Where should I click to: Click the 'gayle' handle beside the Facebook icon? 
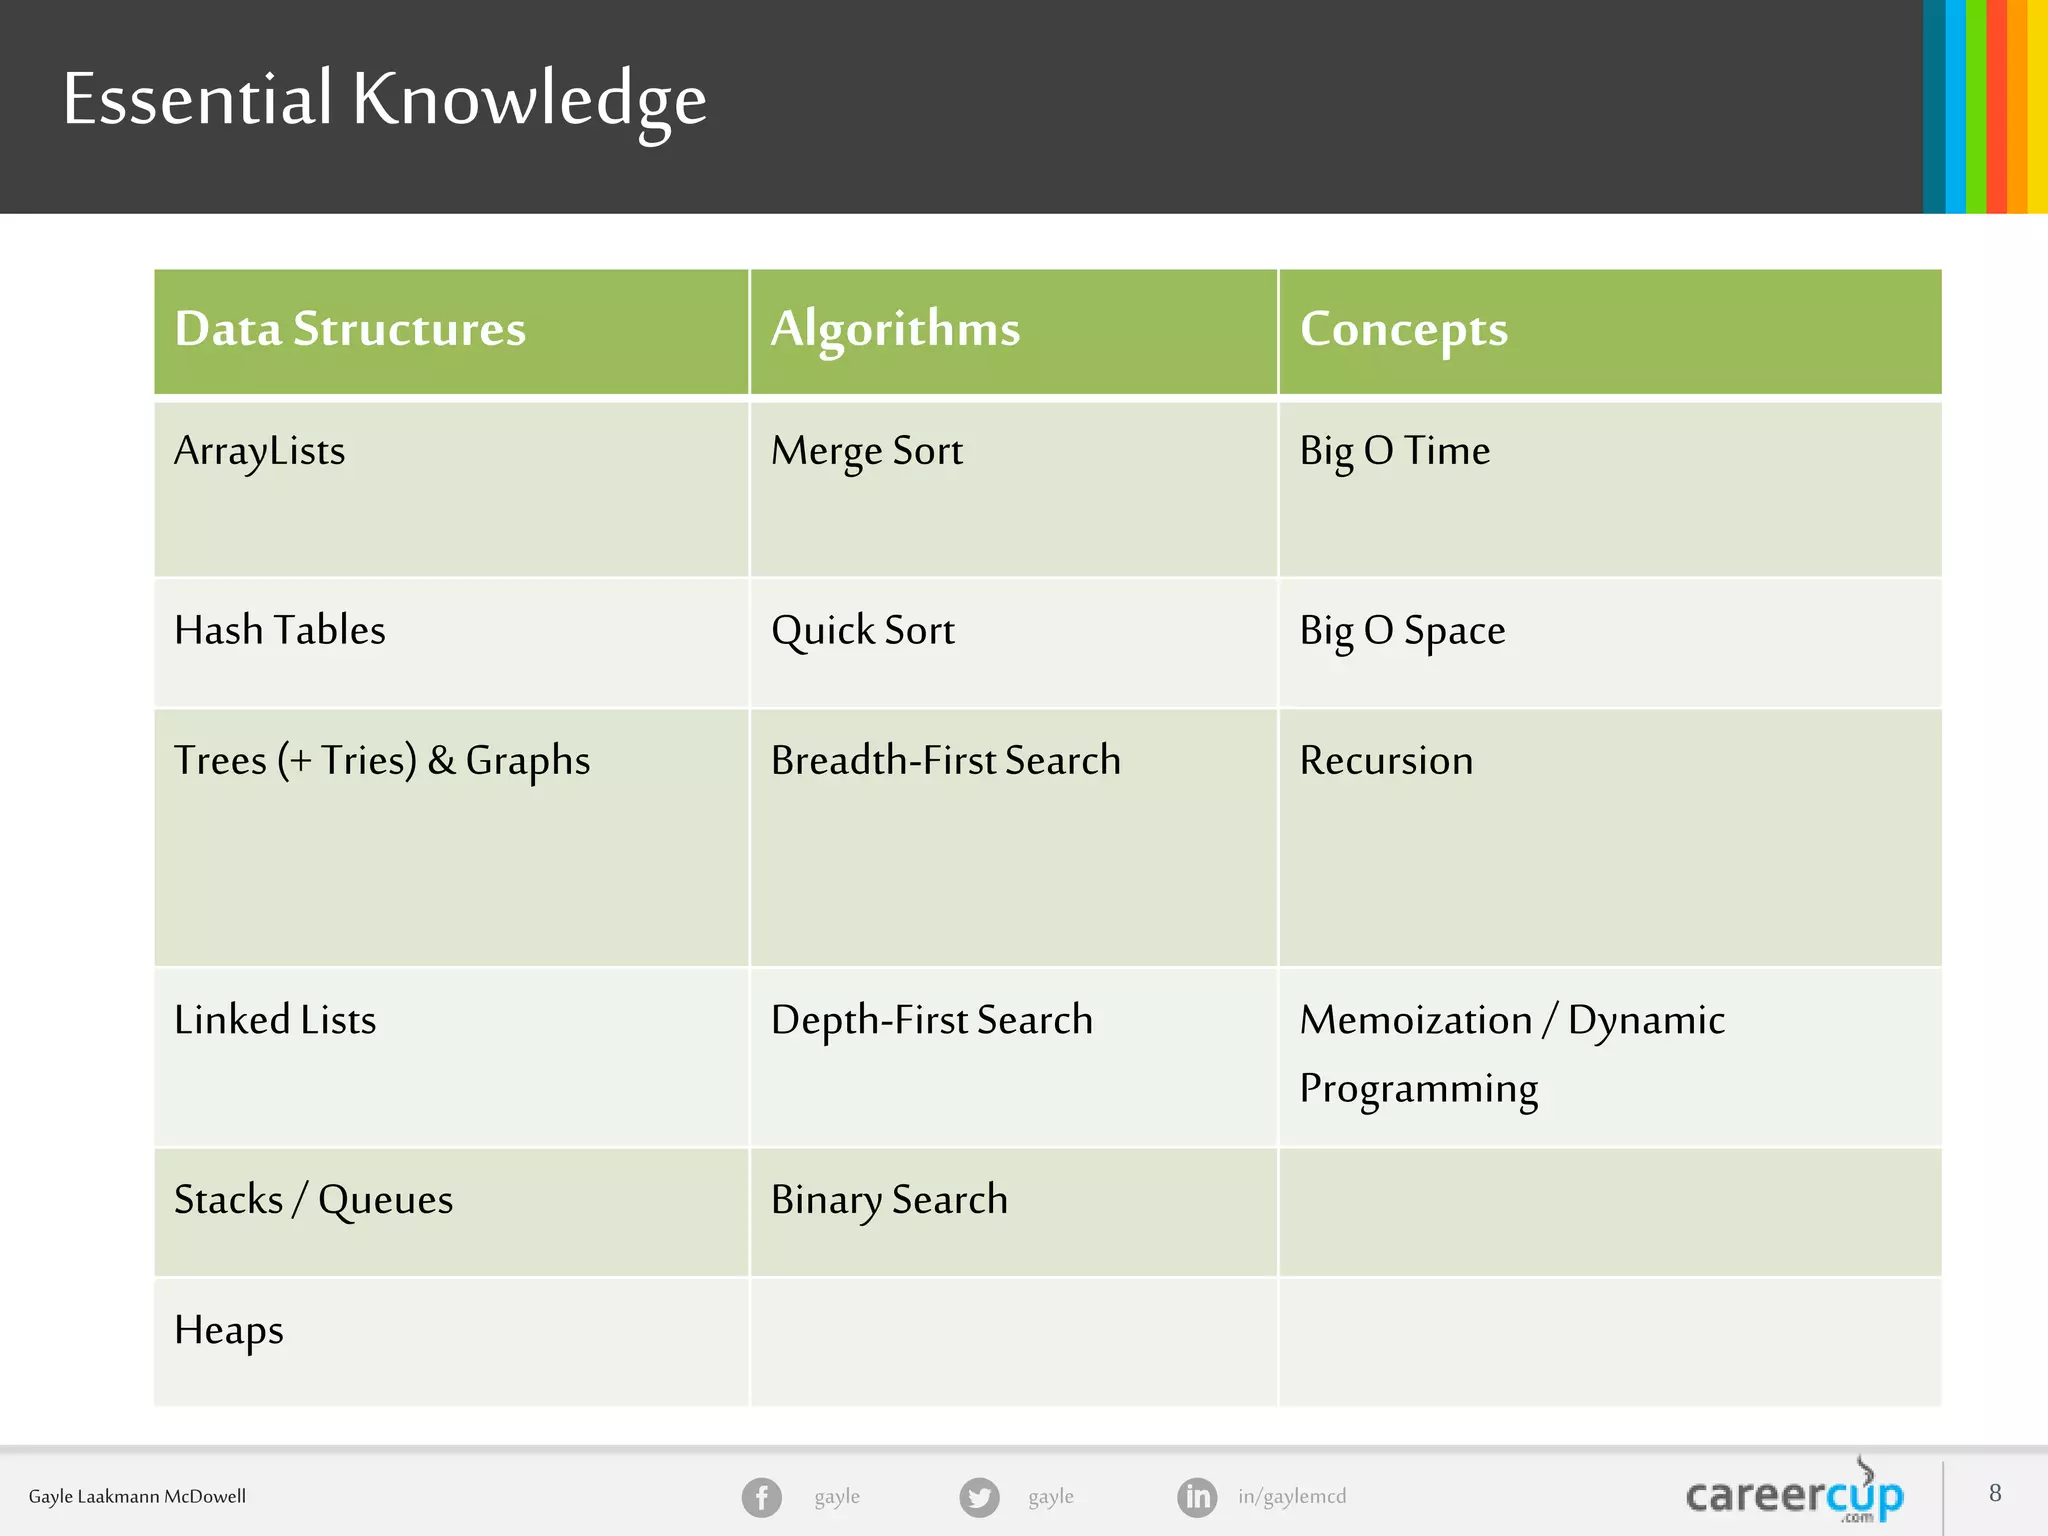click(837, 1497)
